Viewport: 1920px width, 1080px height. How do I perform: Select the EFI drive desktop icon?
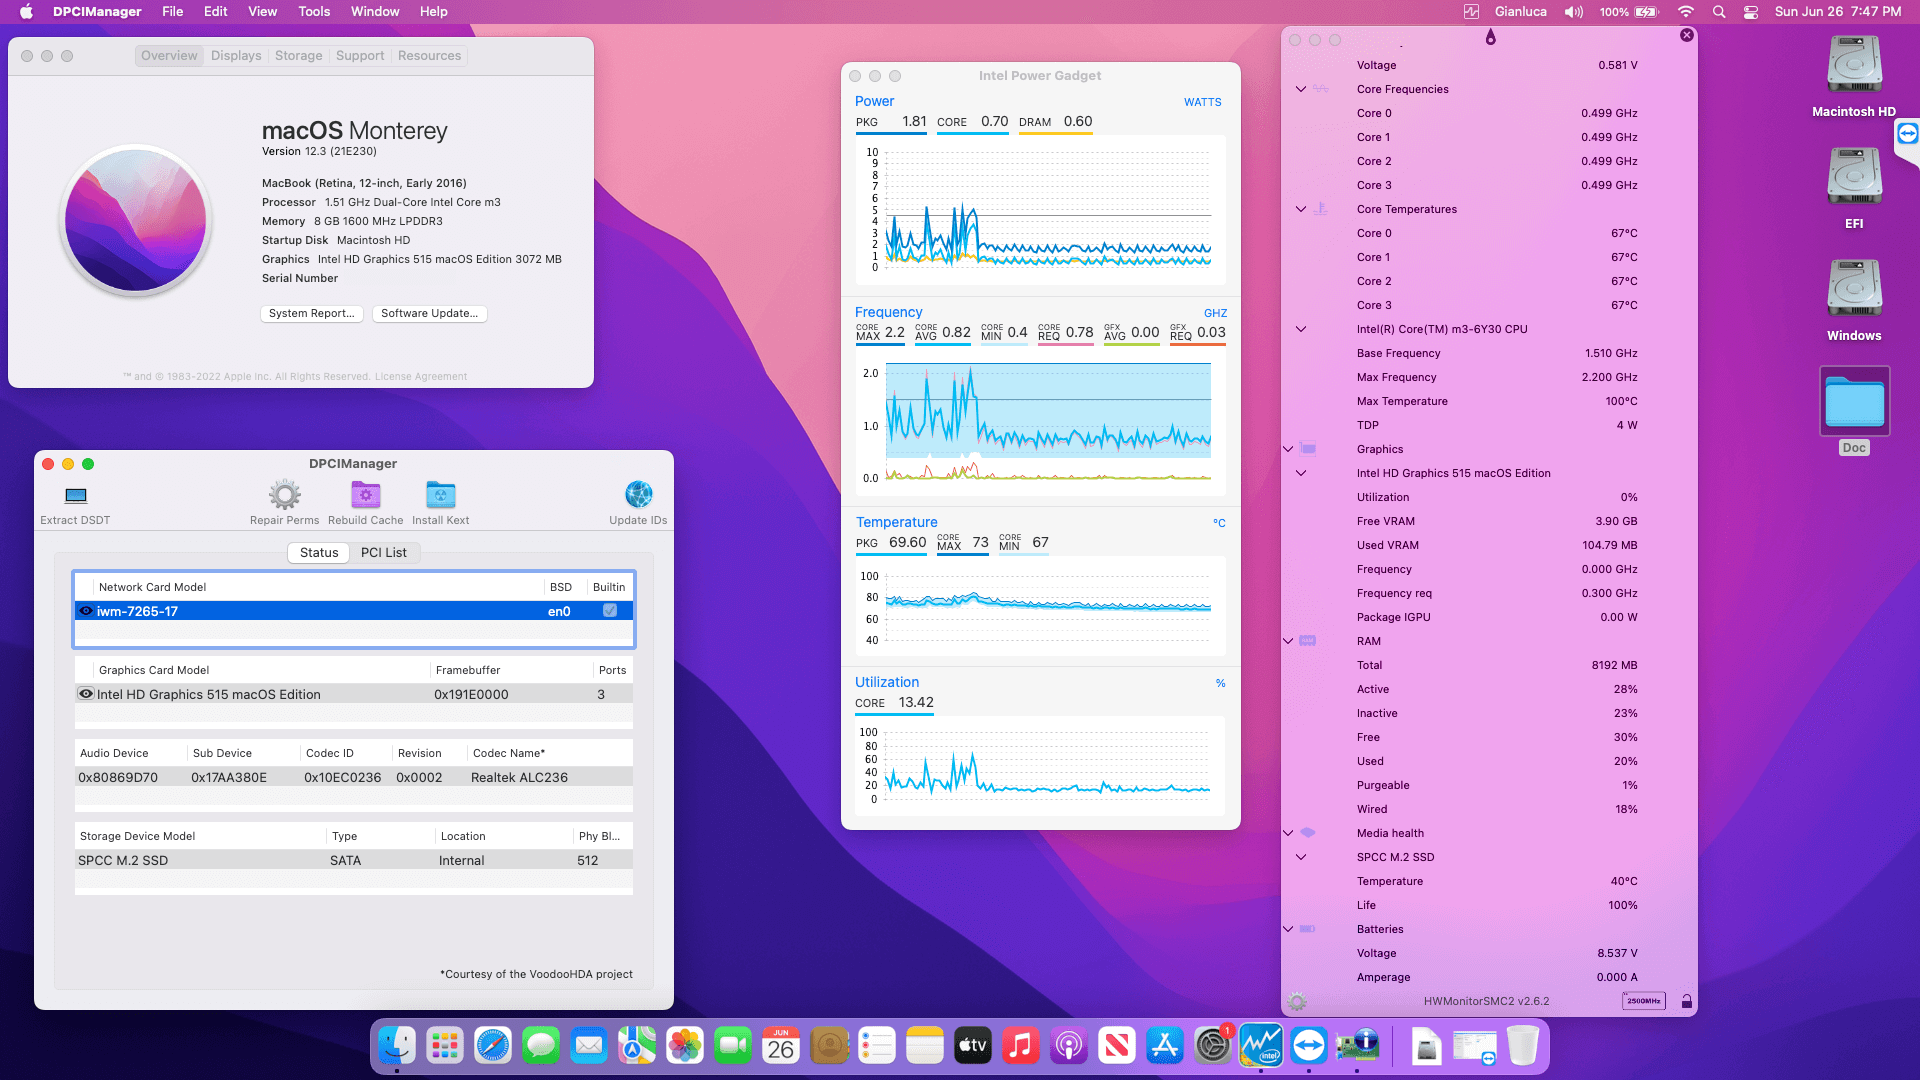click(x=1854, y=178)
